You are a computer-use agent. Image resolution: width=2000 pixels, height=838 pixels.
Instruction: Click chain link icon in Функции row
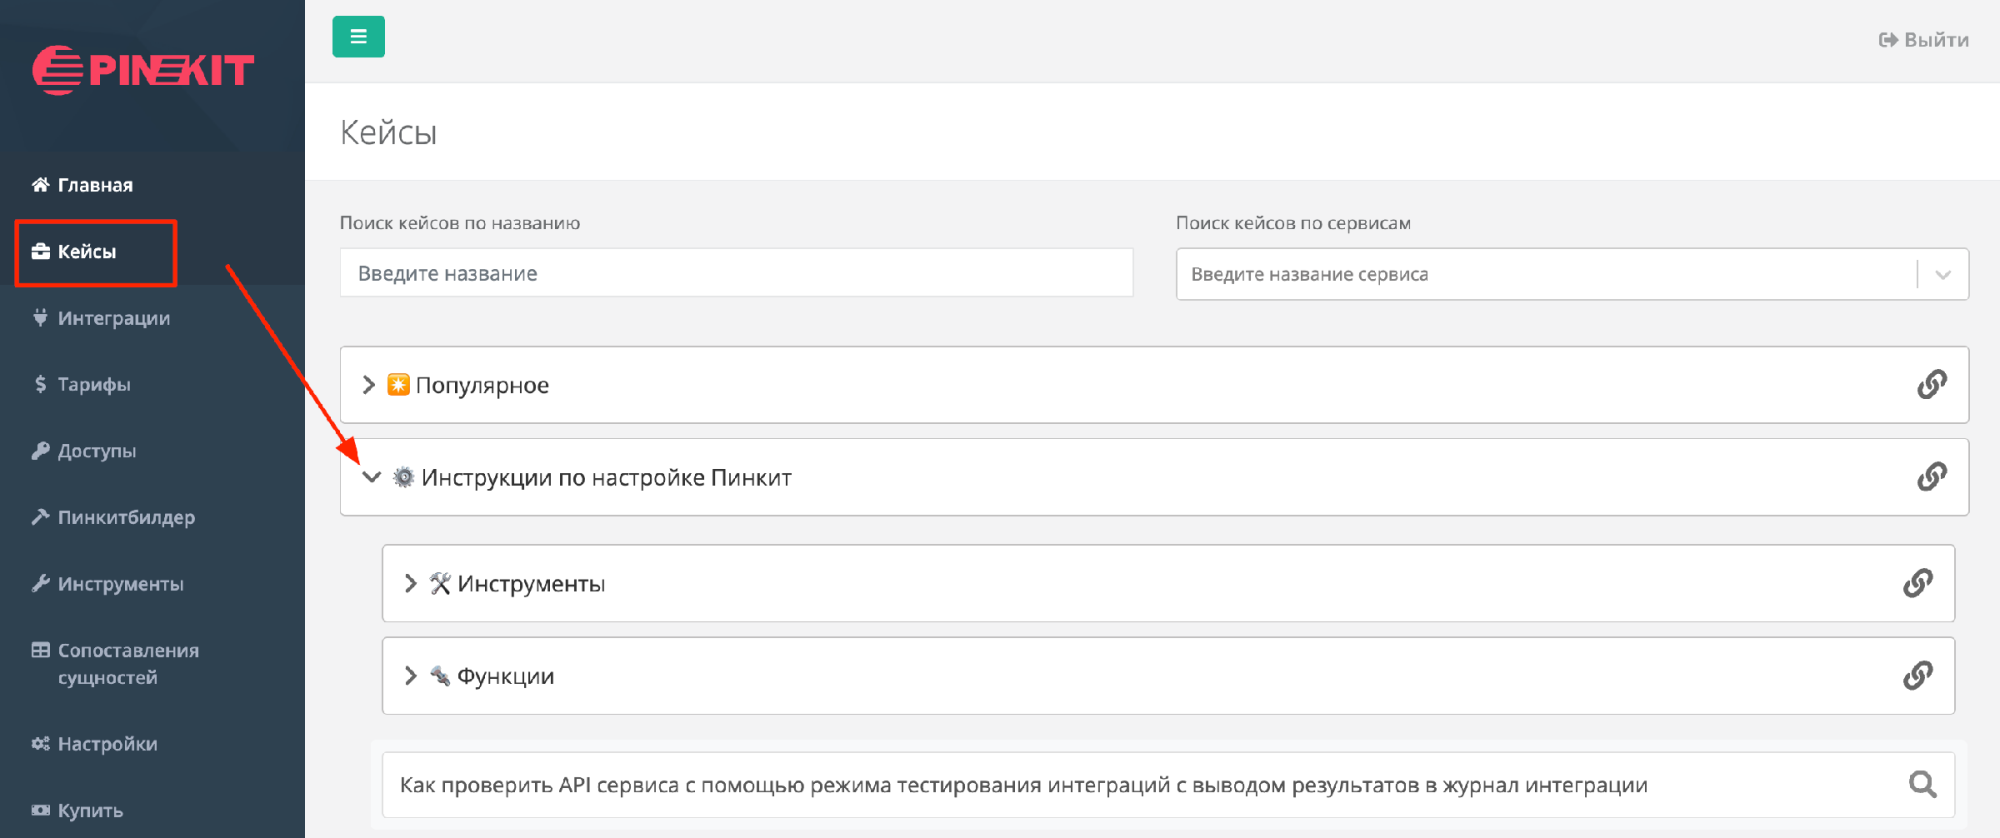1917,676
